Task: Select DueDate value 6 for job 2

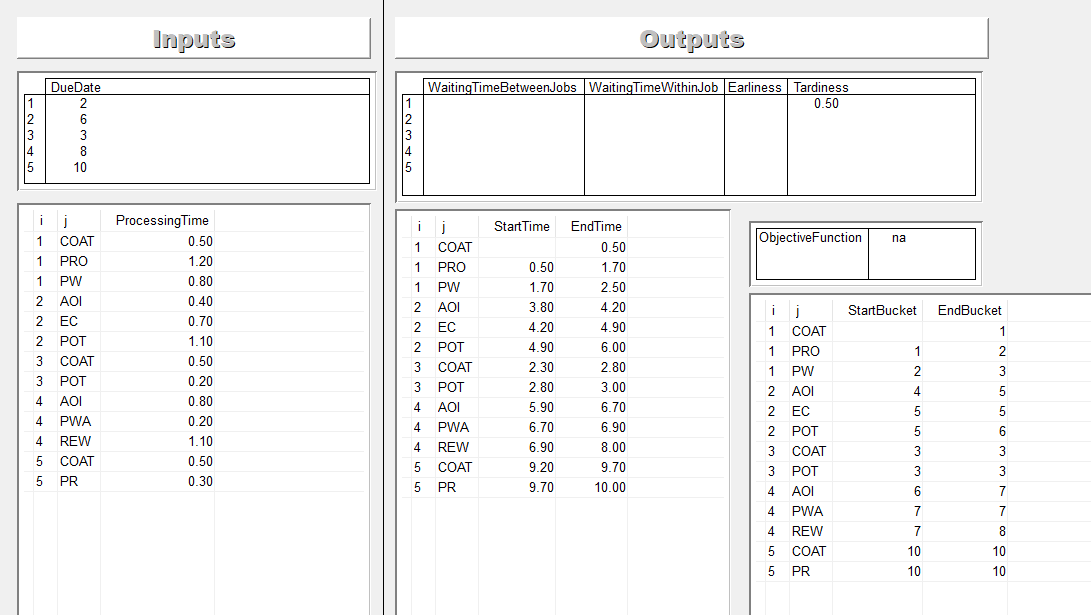Action: (83, 120)
